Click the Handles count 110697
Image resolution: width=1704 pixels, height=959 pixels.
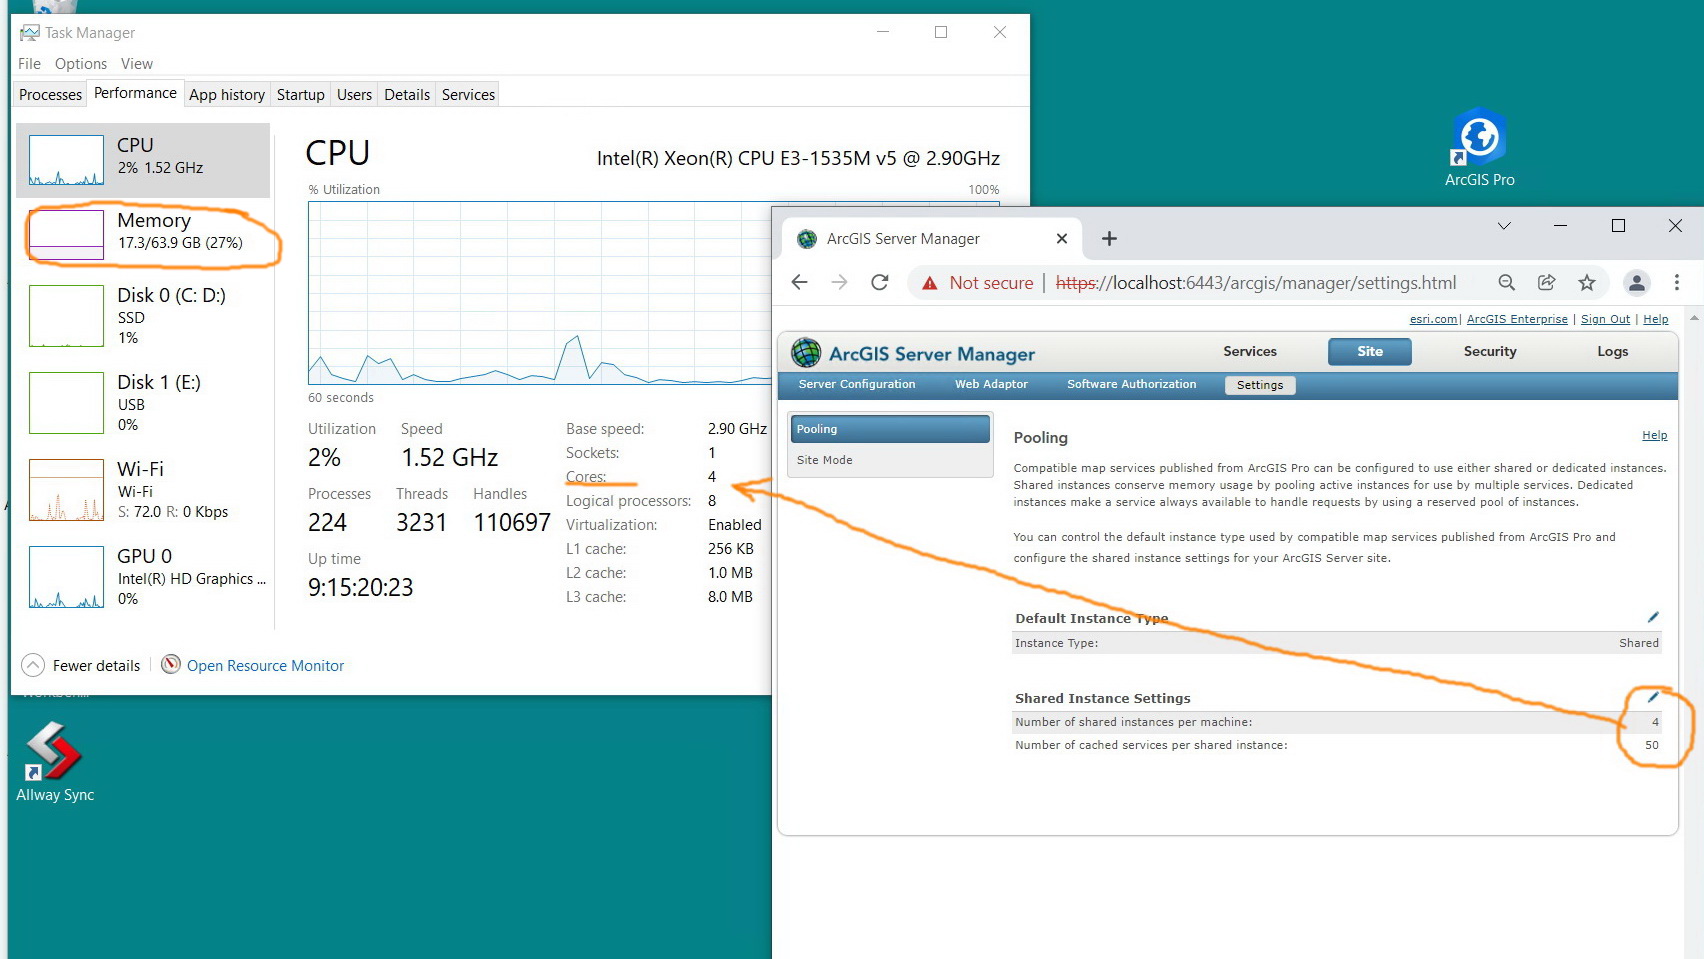(x=512, y=522)
